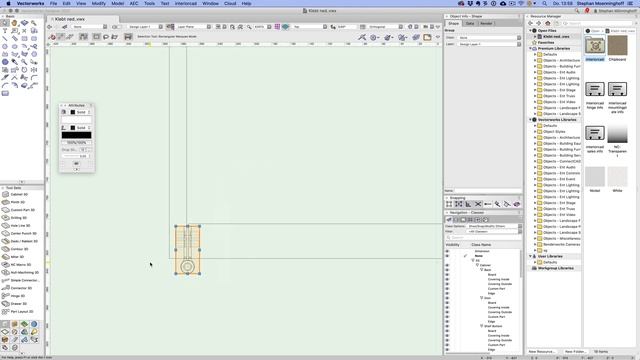The width and height of the screenshot is (640, 360).
Task: Click the Resource Manager forward arrow
Action: 539,24
